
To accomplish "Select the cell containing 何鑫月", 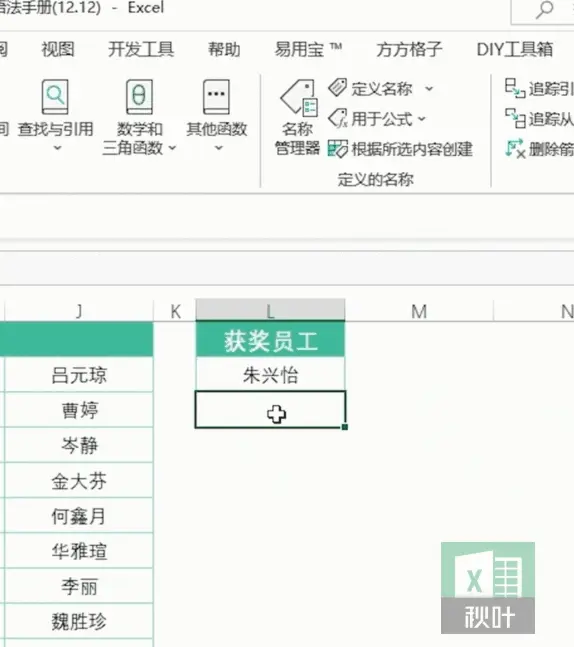I will (79, 515).
